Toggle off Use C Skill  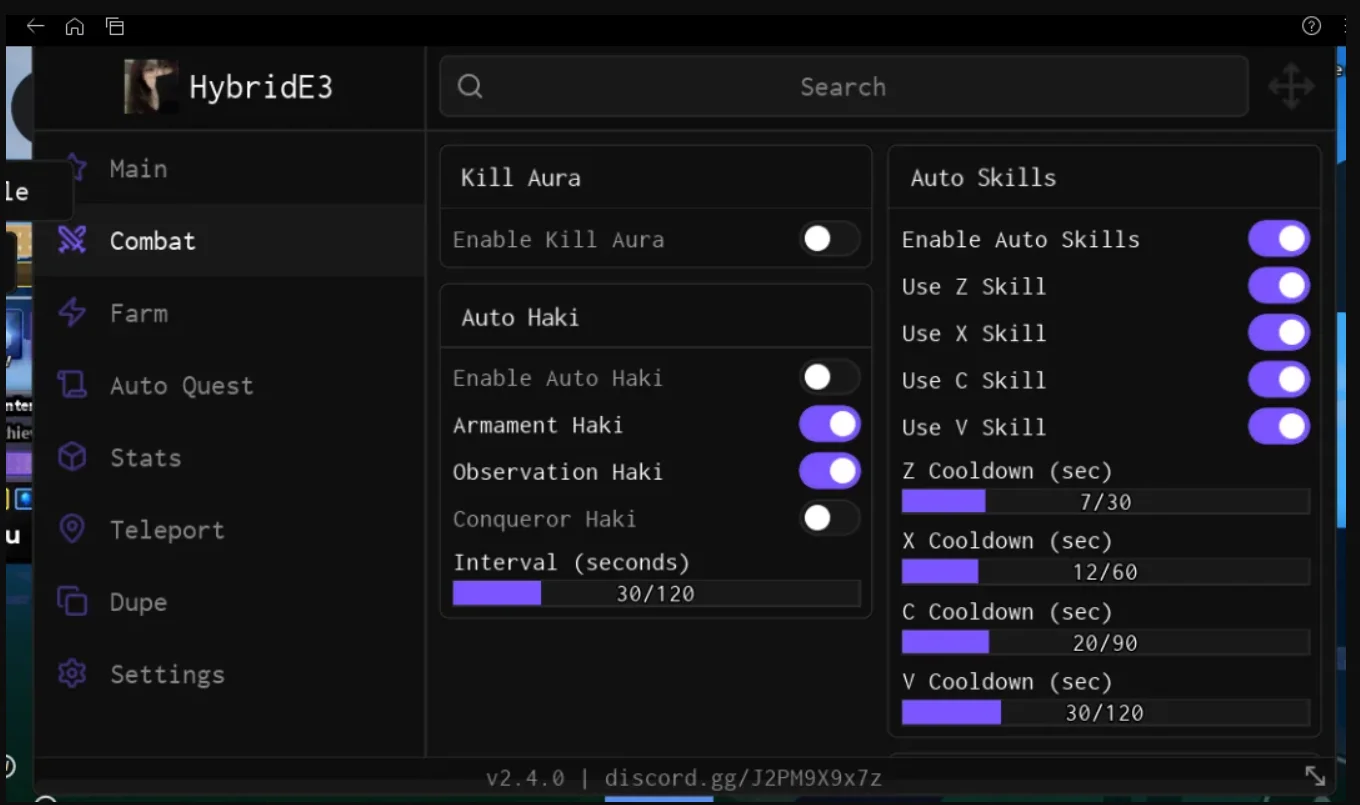[x=1279, y=380]
